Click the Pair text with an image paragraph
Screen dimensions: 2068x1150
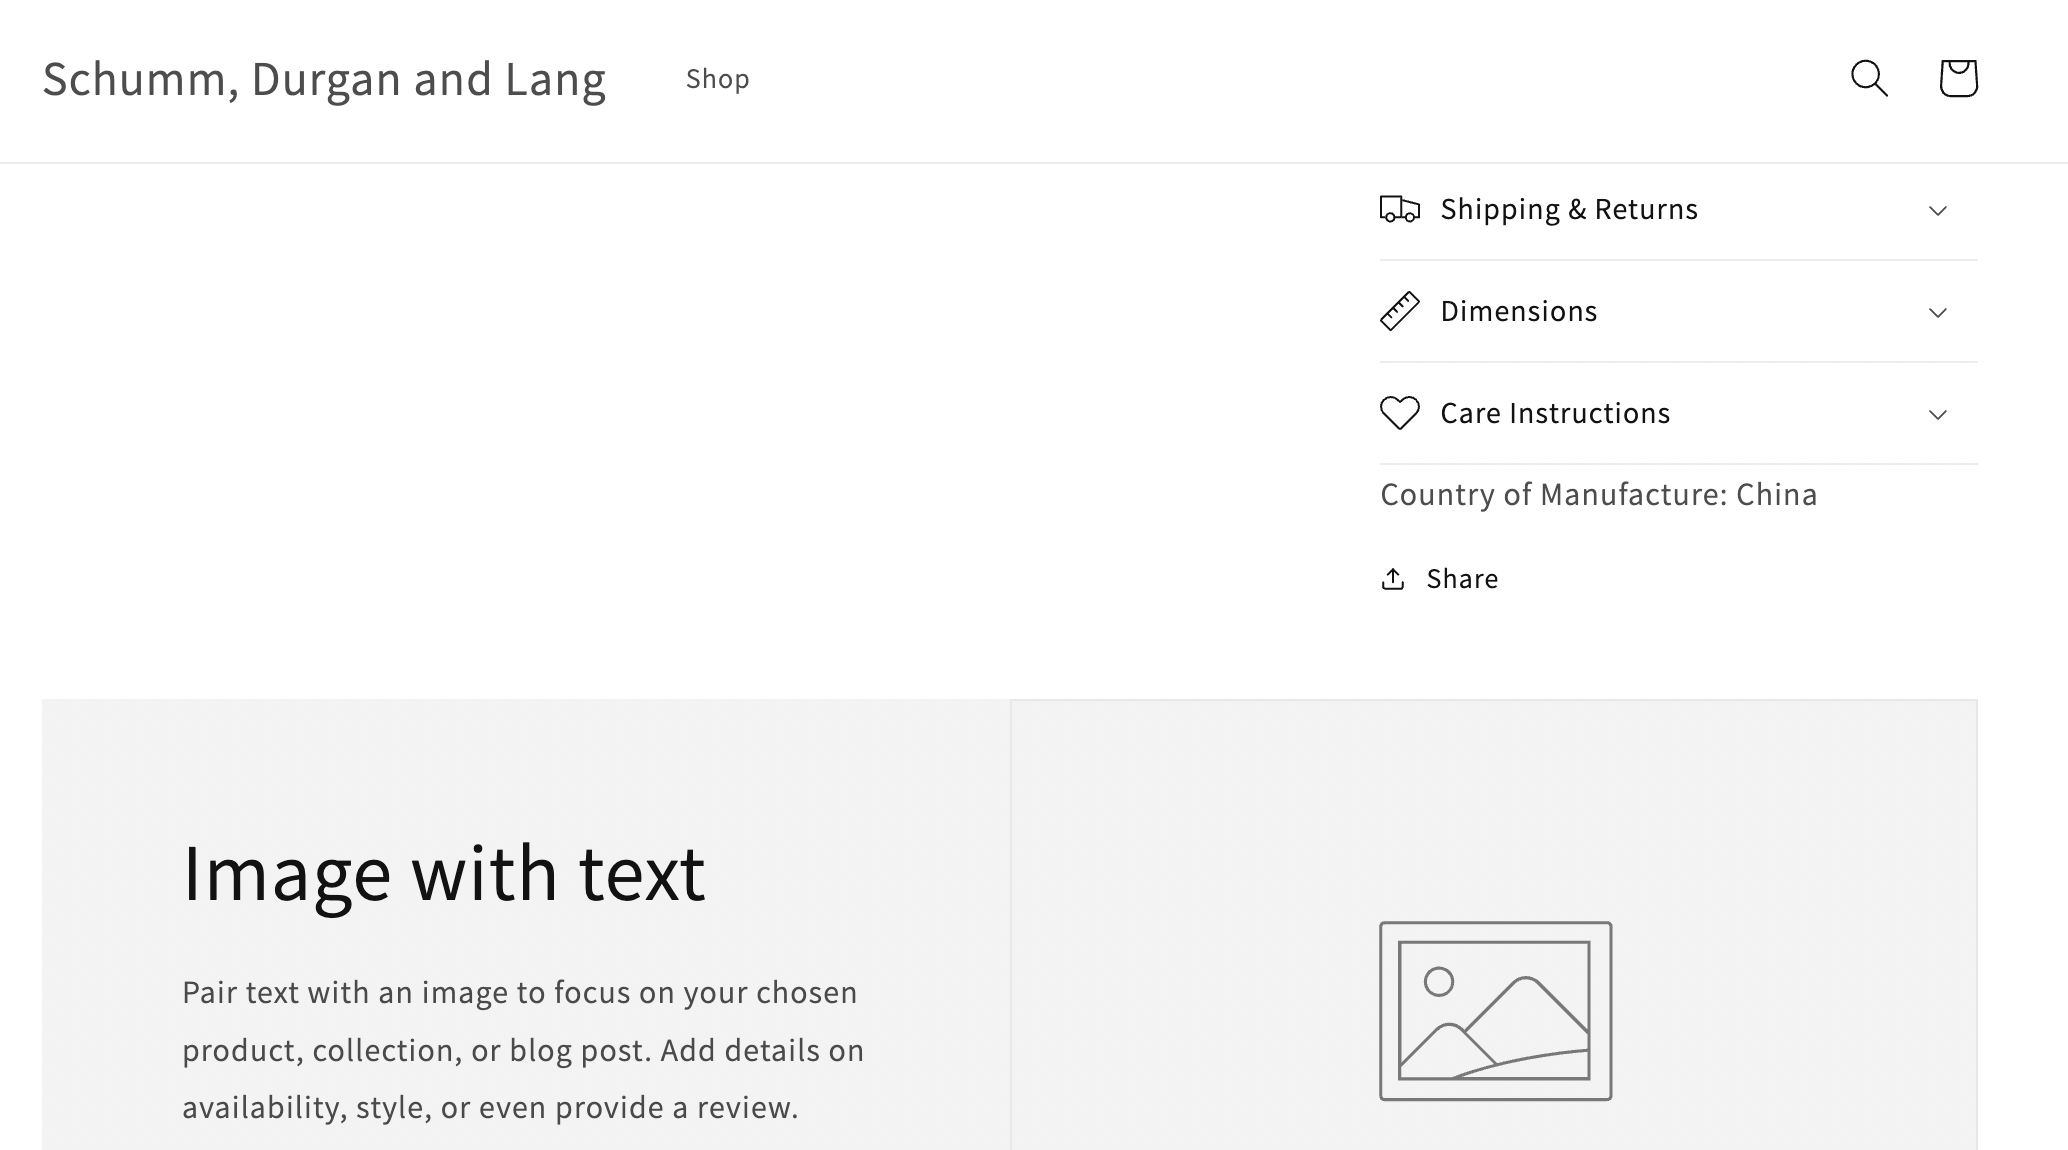coord(523,1050)
